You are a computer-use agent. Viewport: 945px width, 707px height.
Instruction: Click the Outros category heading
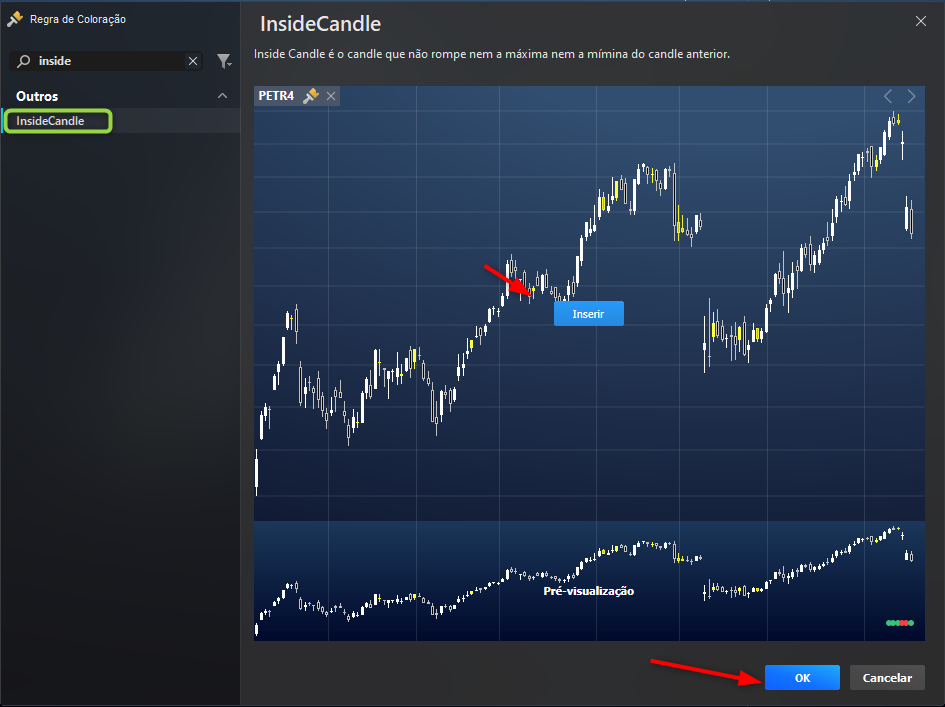pyautogui.click(x=37, y=96)
